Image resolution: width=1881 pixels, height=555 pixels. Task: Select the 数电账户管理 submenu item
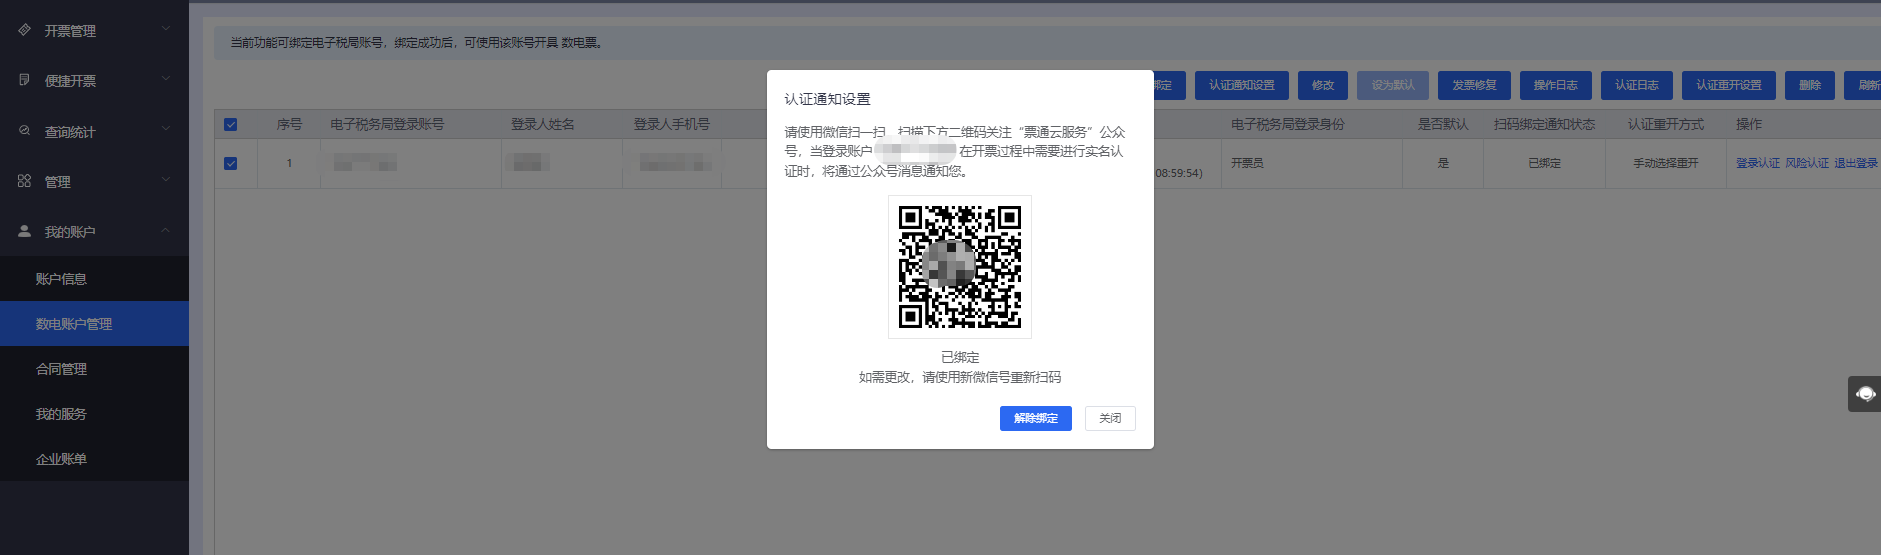(x=94, y=324)
